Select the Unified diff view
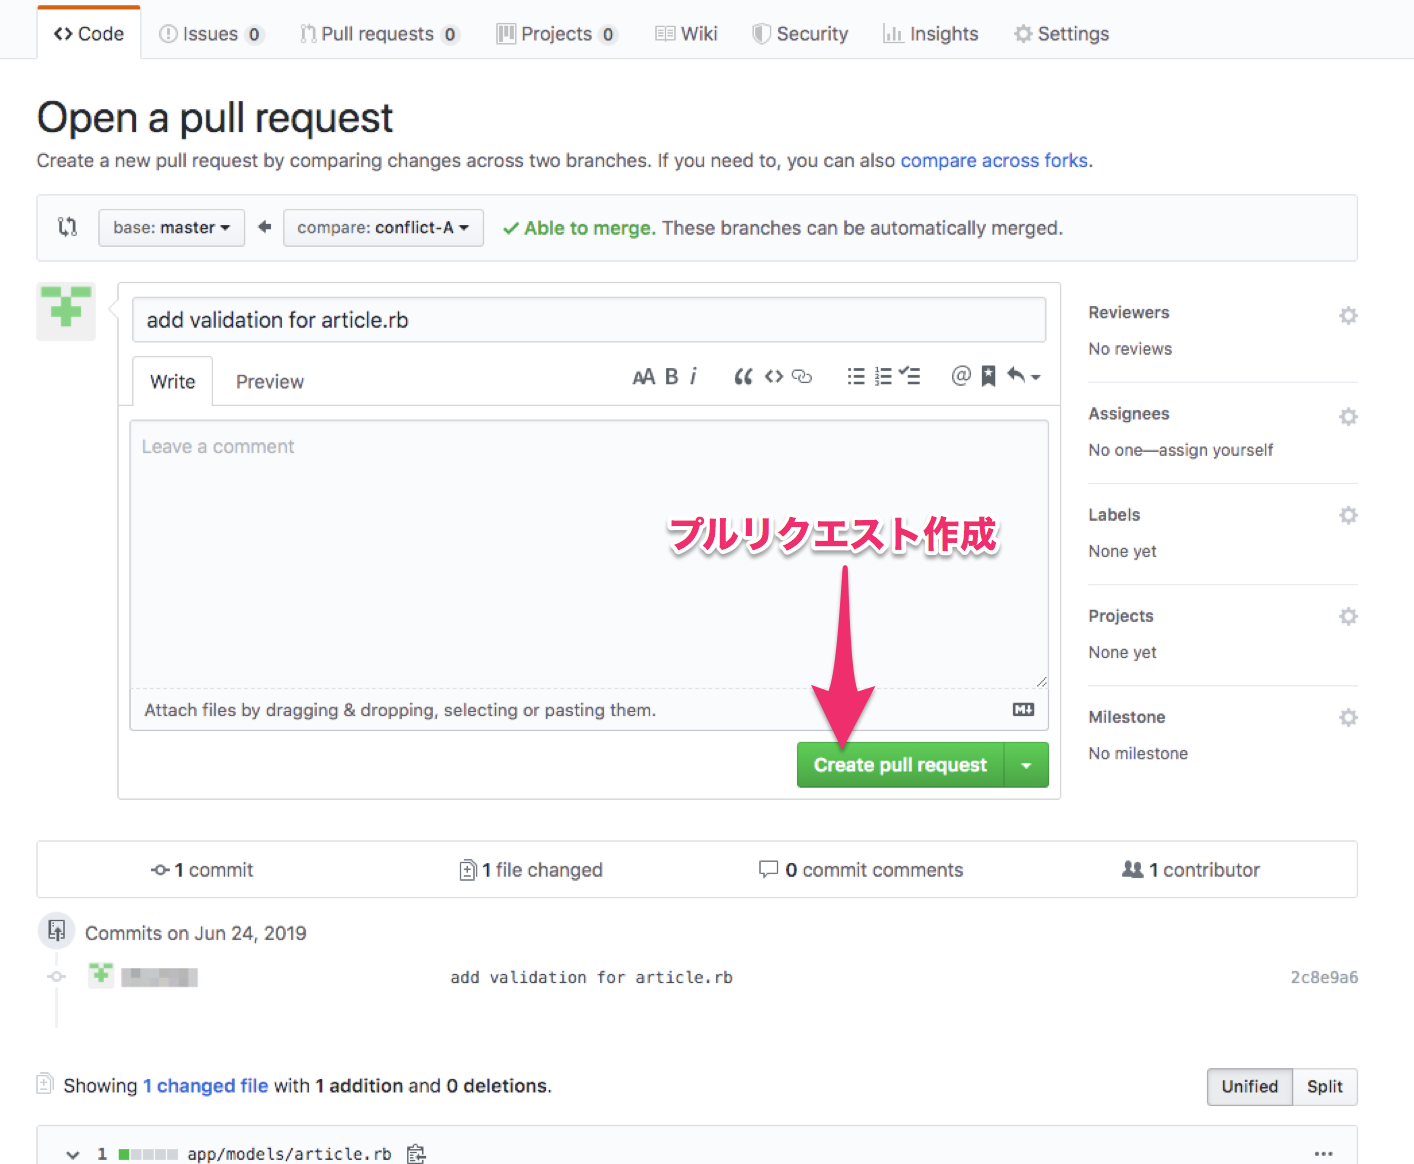The height and width of the screenshot is (1164, 1414). 1249,1087
